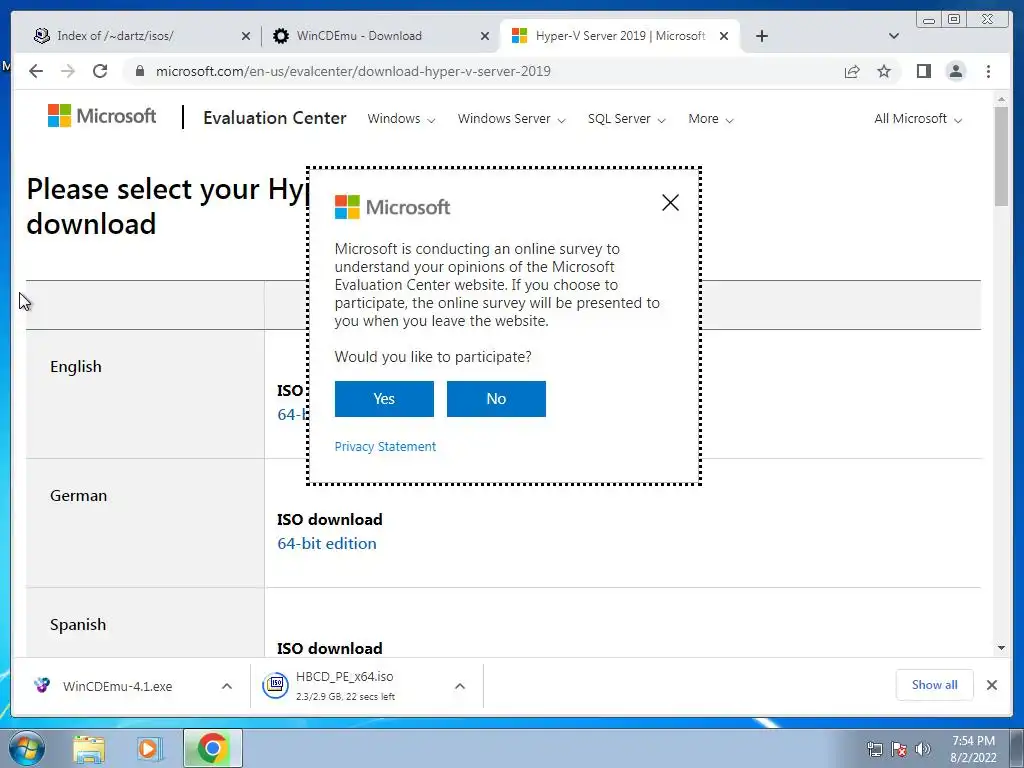The height and width of the screenshot is (768, 1024).
Task: Click the Chrome forward arrow
Action: tap(68, 71)
